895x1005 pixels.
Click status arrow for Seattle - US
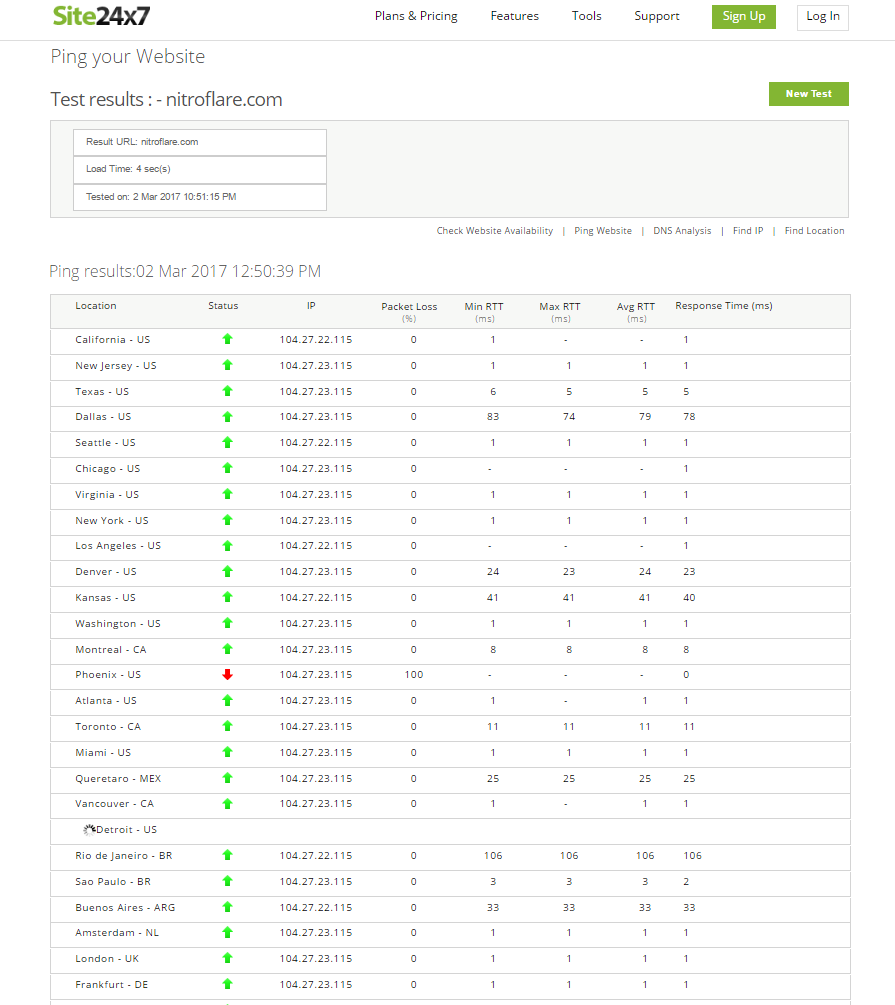coord(227,442)
